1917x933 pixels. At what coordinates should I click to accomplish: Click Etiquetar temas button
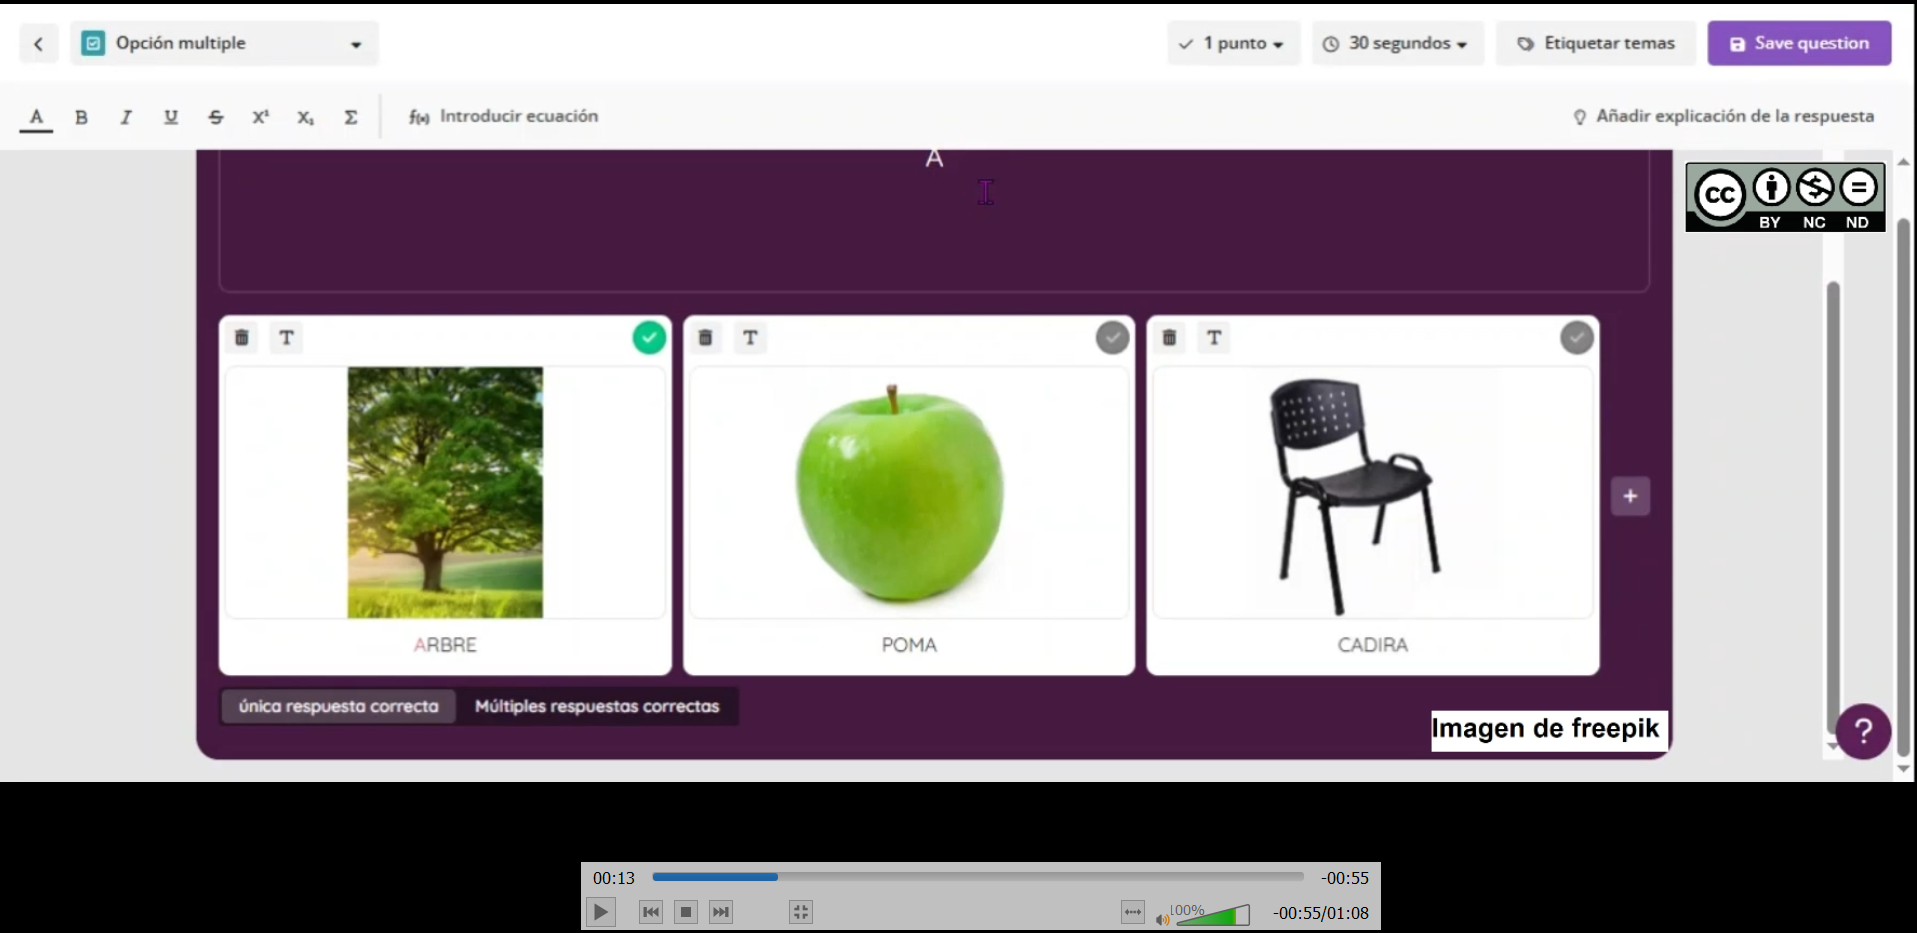[x=1596, y=43]
